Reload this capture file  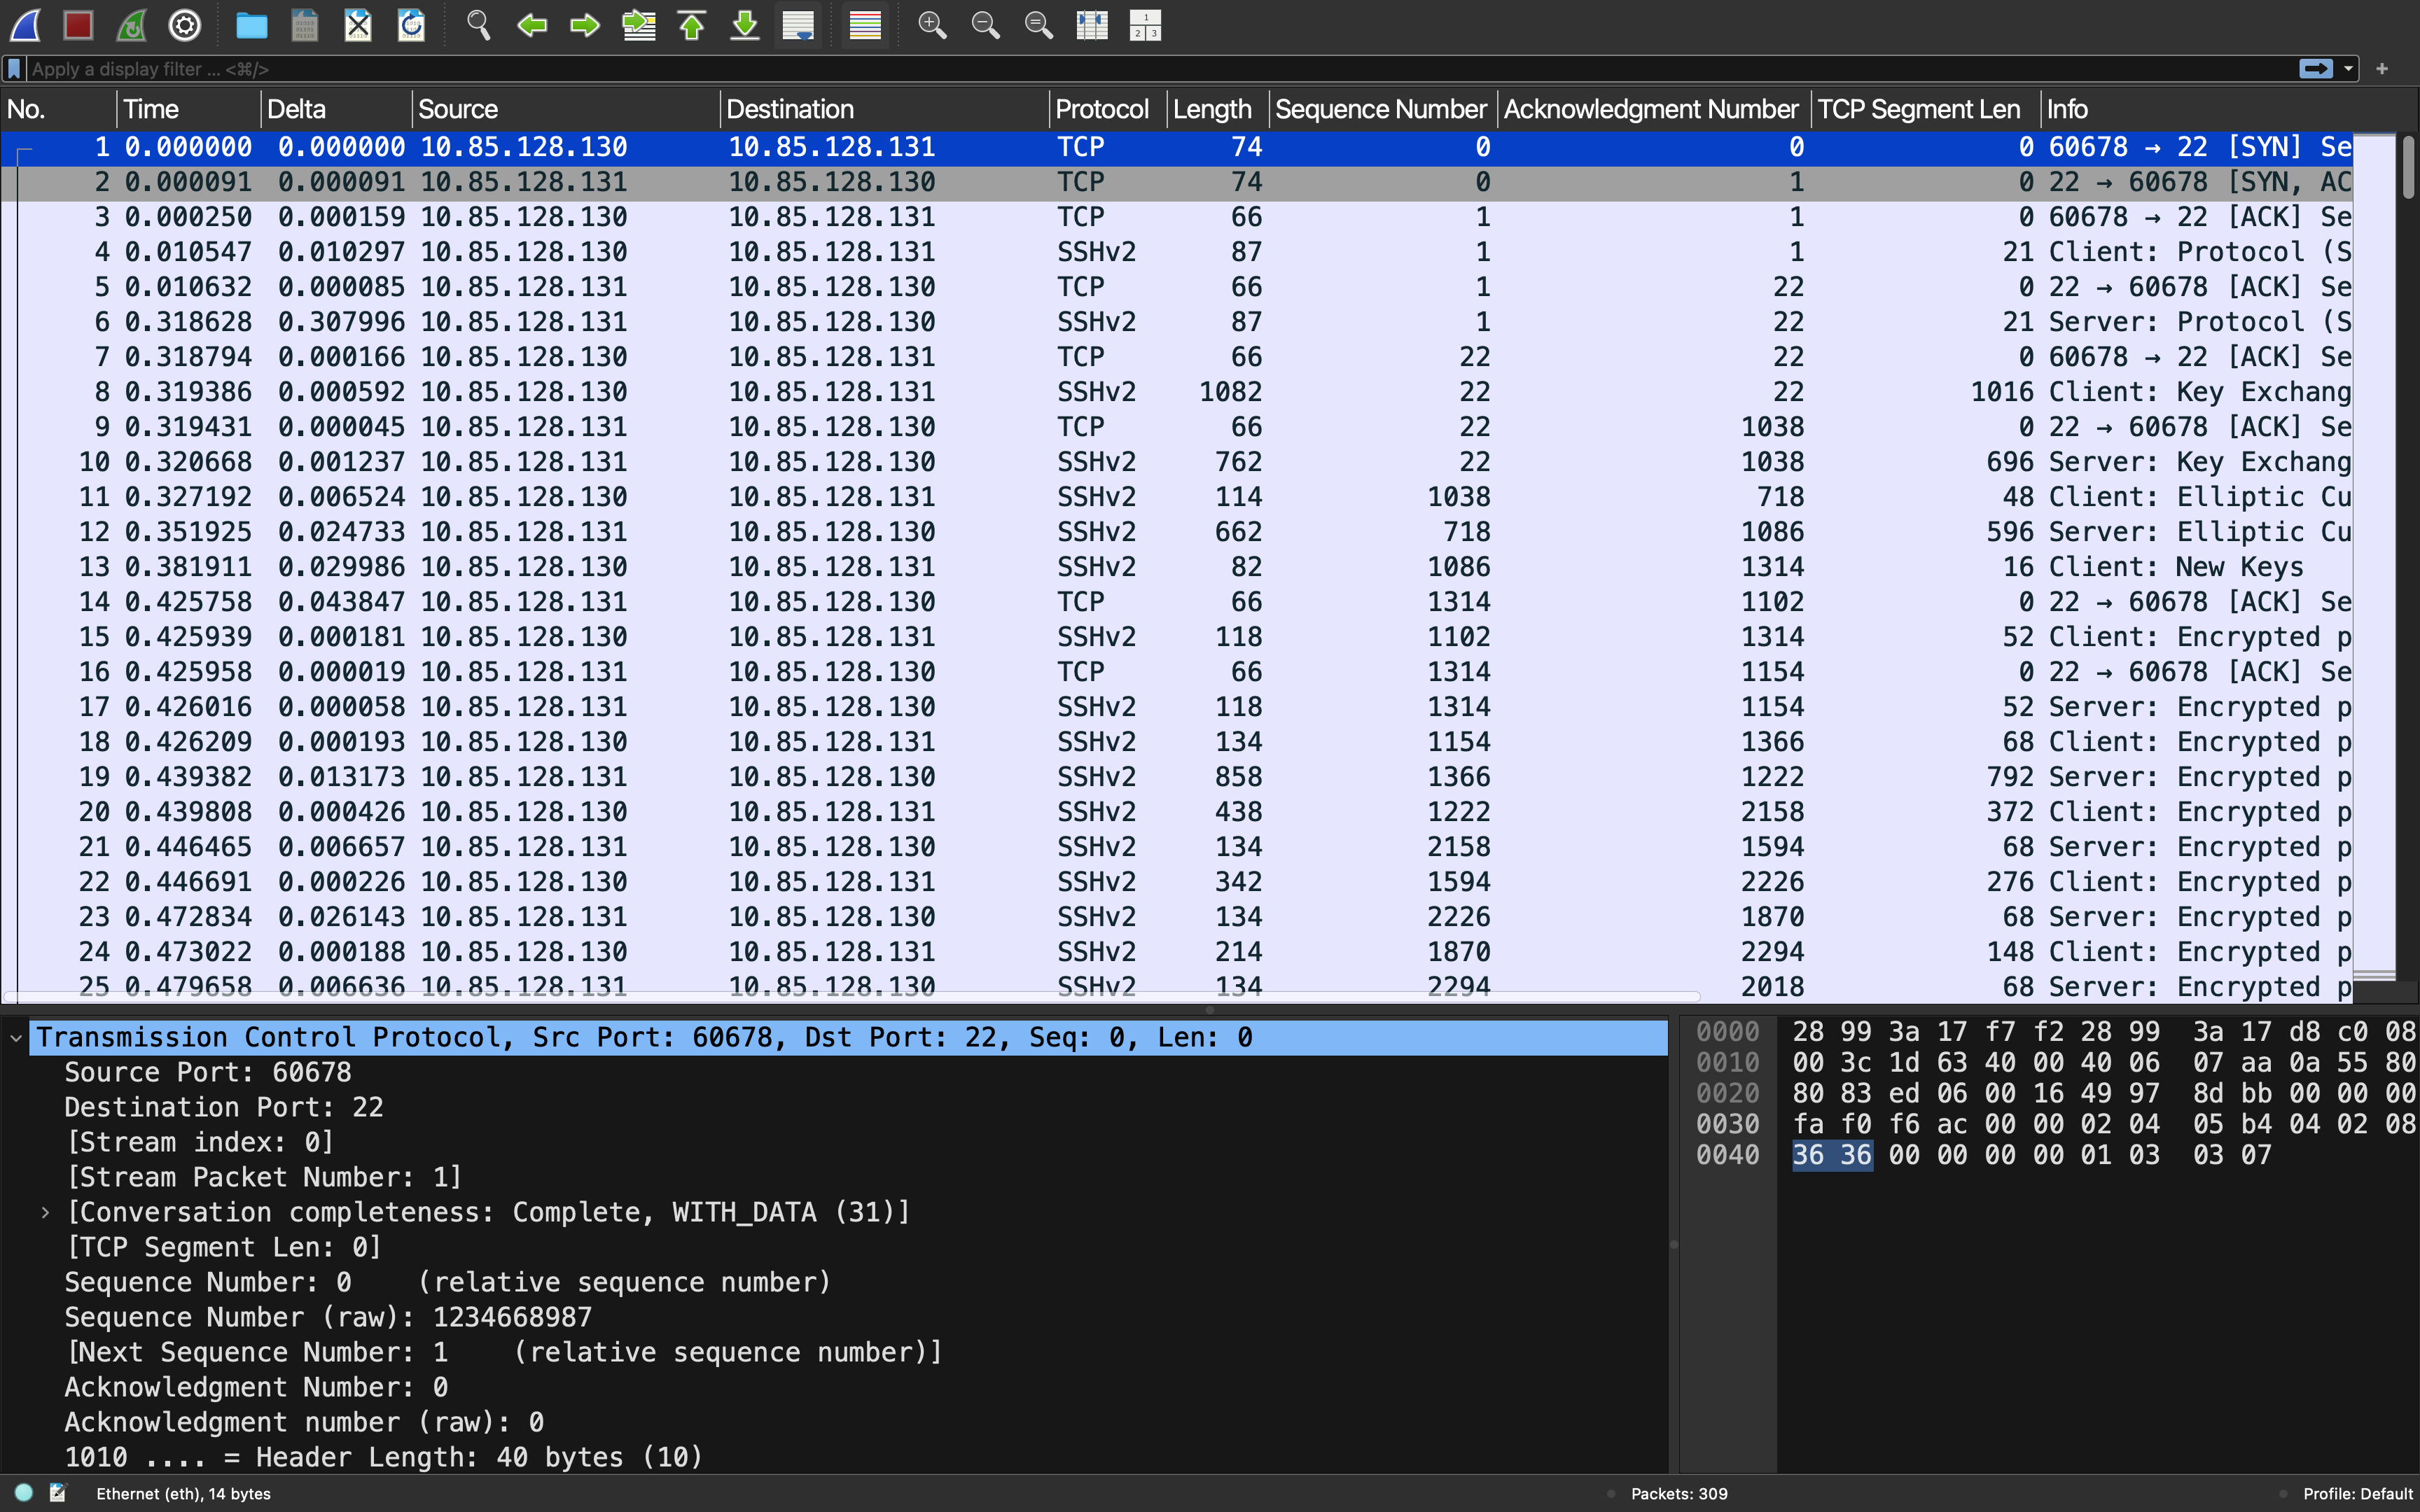point(410,25)
